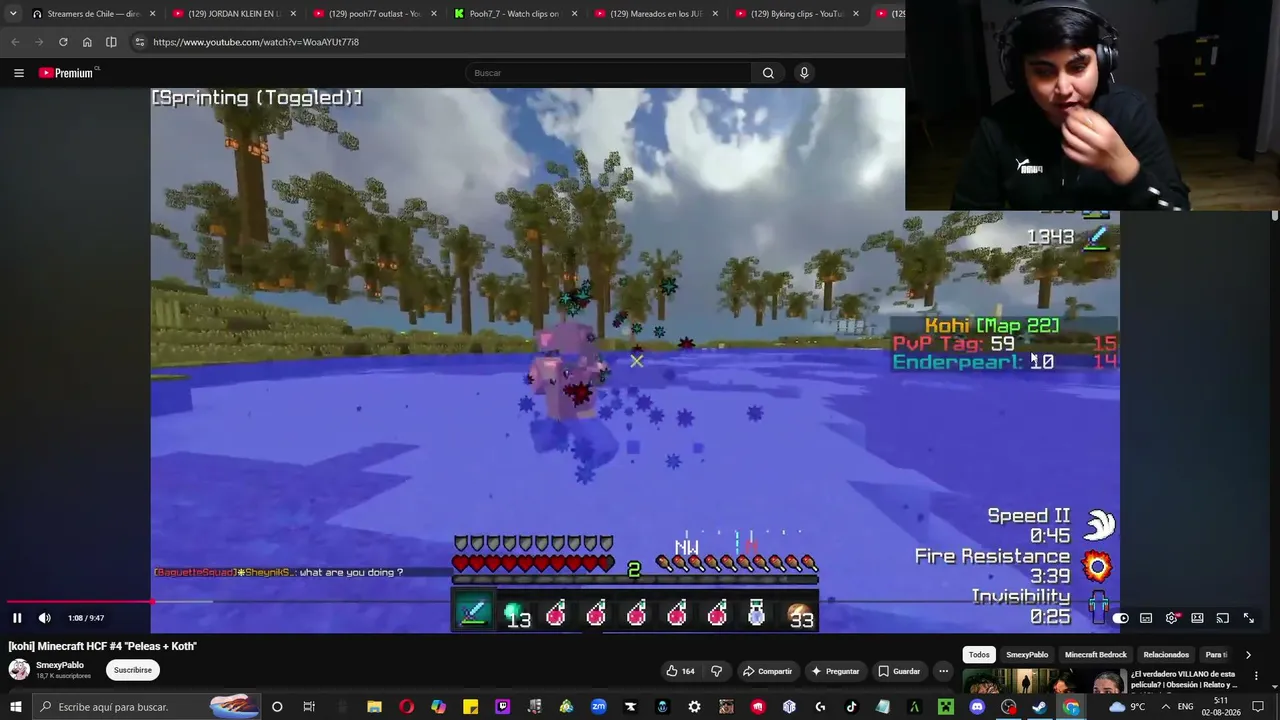This screenshot has height=720, width=1280.
Task: Select the Minecraft Bedrock filter chip
Action: 1096,655
